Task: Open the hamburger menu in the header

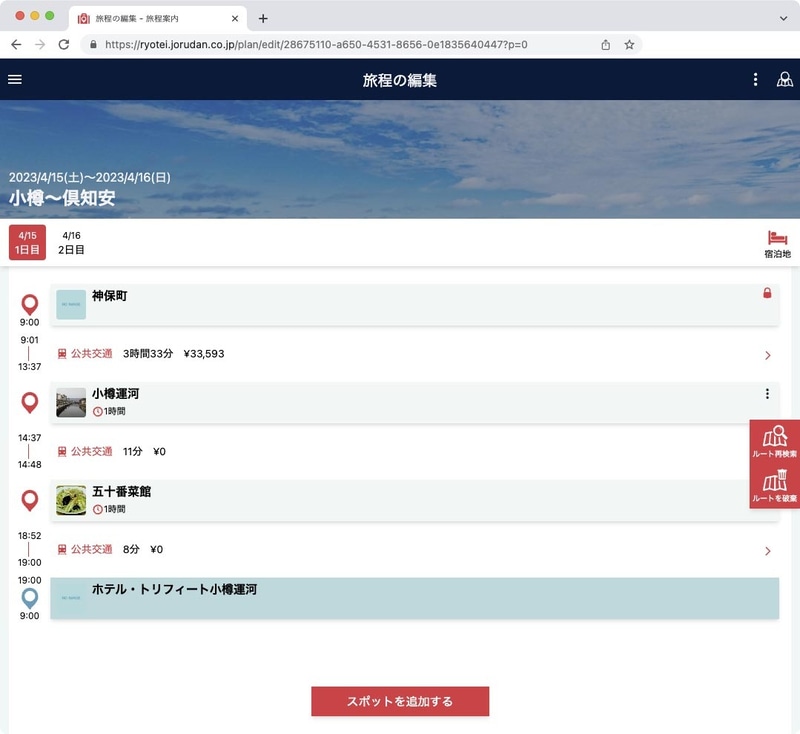Action: (15, 80)
